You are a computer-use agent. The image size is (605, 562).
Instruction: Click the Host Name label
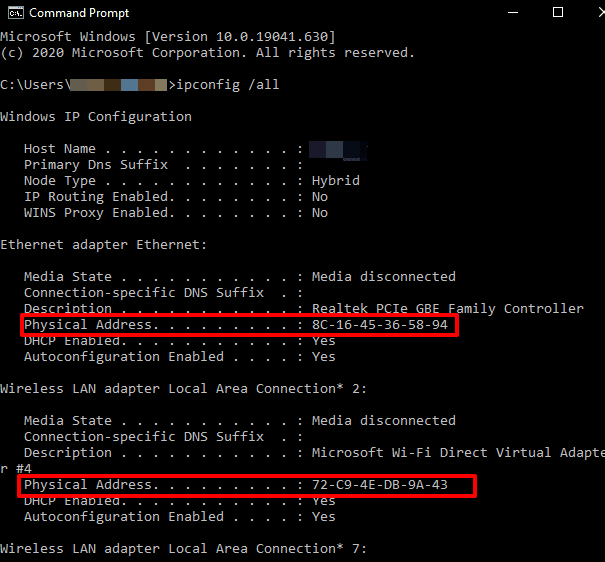pos(60,149)
